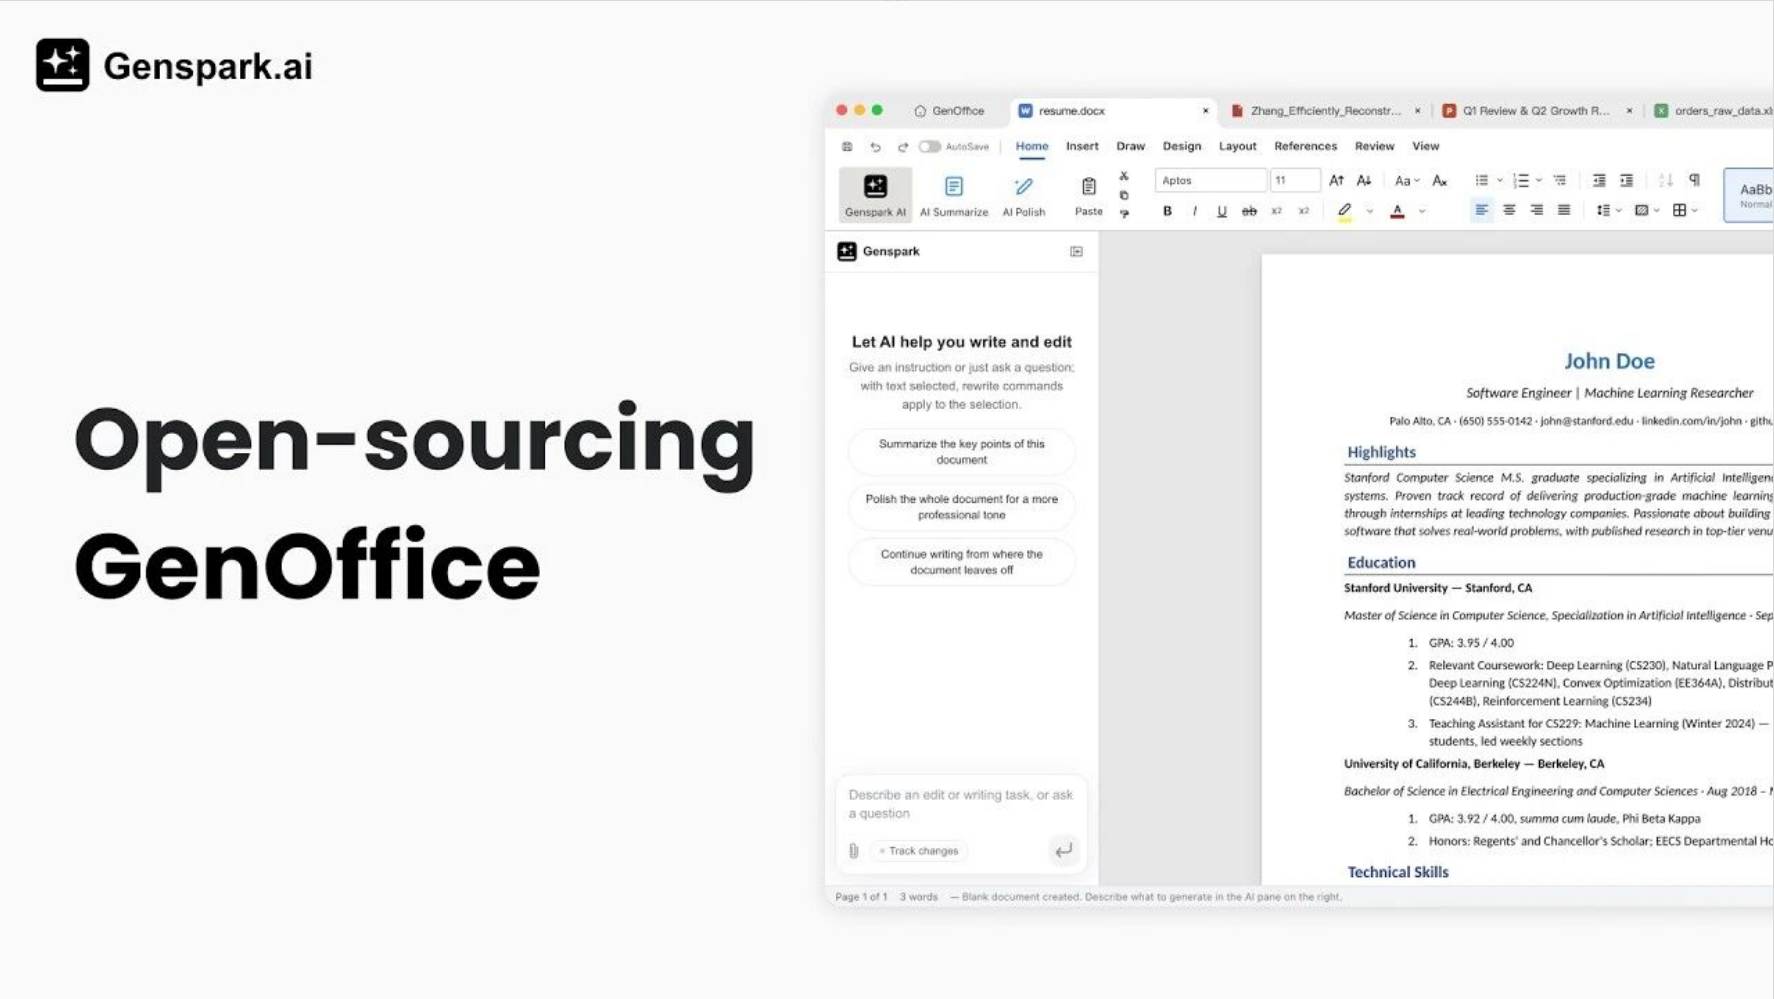Click "Continue writing from where the document leaves off"
This screenshot has width=1774, height=999.
point(961,562)
